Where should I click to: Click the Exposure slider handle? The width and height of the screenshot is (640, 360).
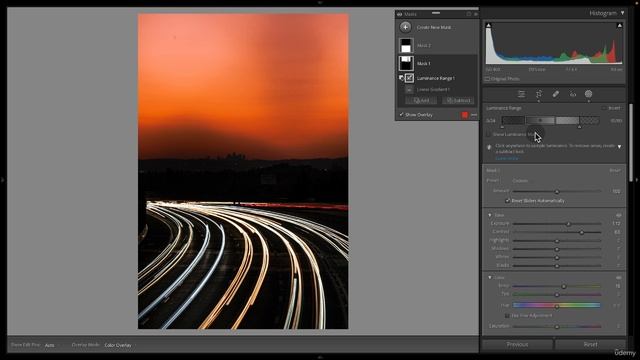click(568, 224)
